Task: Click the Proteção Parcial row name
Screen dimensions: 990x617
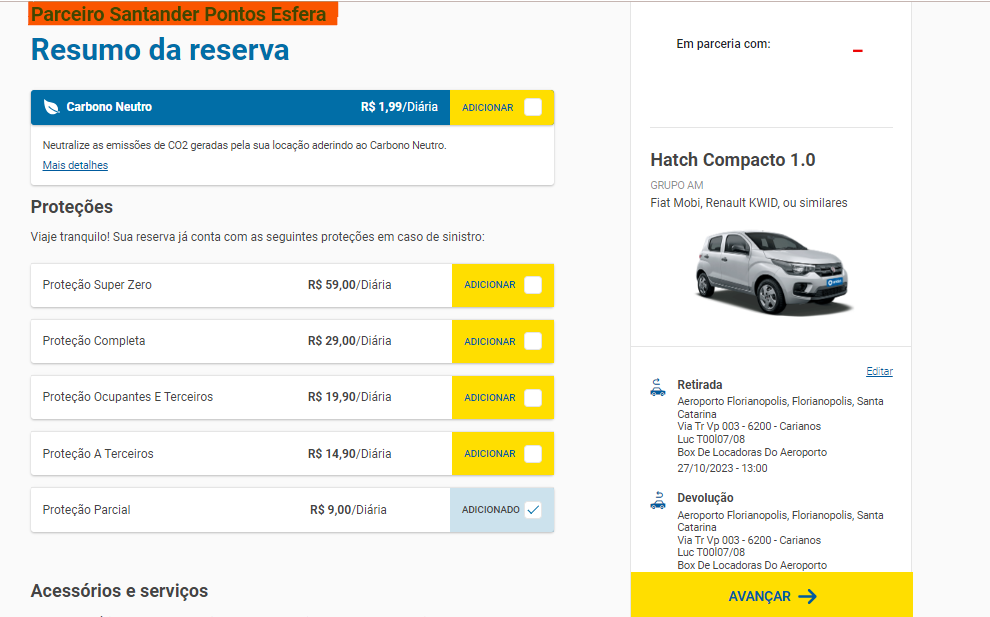Action: coord(86,510)
